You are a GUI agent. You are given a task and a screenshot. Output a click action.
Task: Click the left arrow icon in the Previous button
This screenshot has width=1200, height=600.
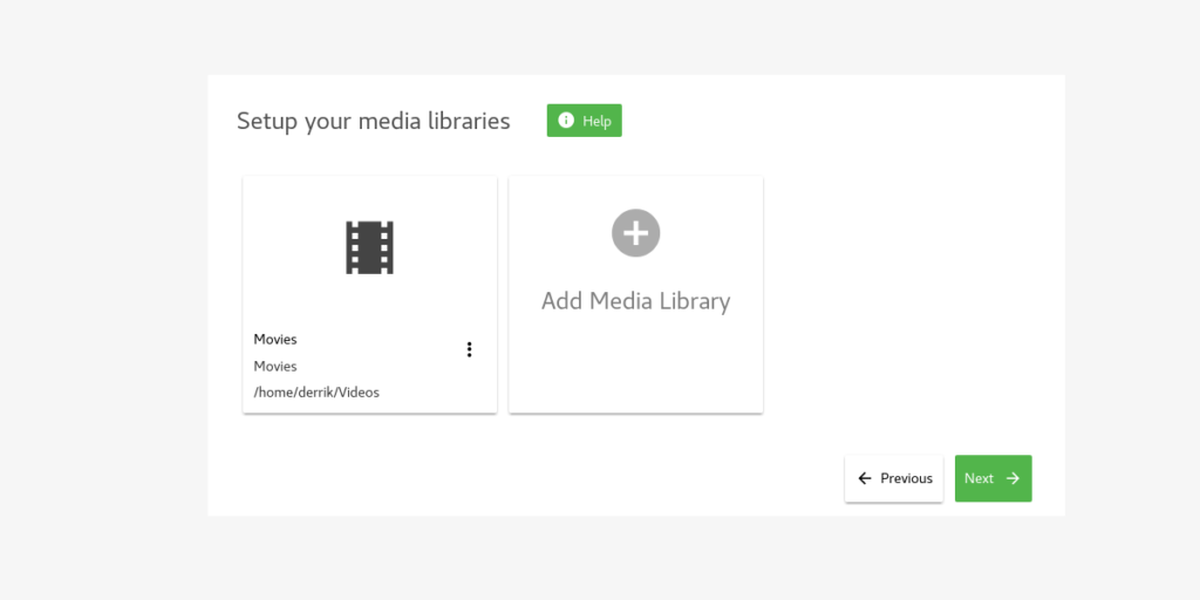point(865,479)
